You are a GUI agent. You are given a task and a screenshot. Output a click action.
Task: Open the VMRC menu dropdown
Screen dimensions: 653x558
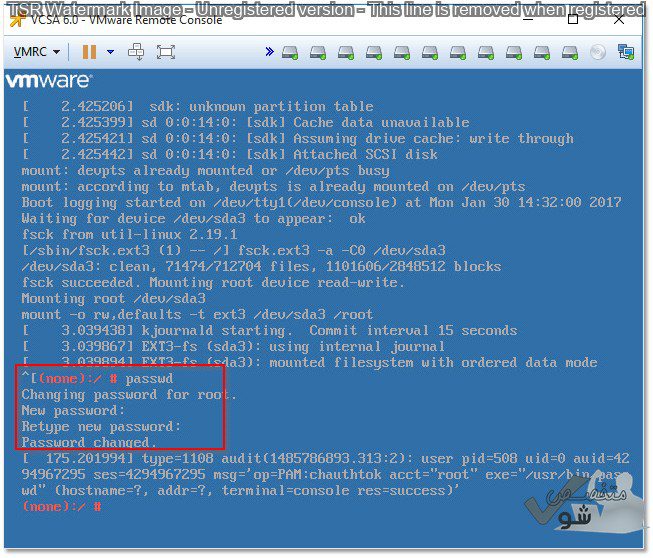(37, 52)
